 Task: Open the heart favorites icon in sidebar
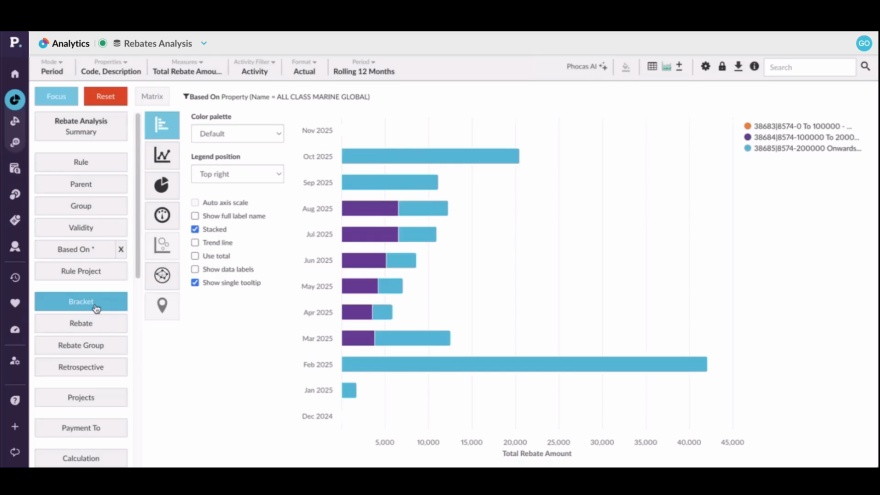pyautogui.click(x=15, y=303)
